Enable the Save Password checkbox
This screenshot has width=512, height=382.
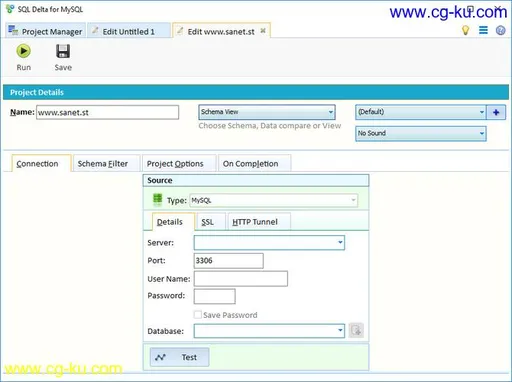click(x=198, y=315)
